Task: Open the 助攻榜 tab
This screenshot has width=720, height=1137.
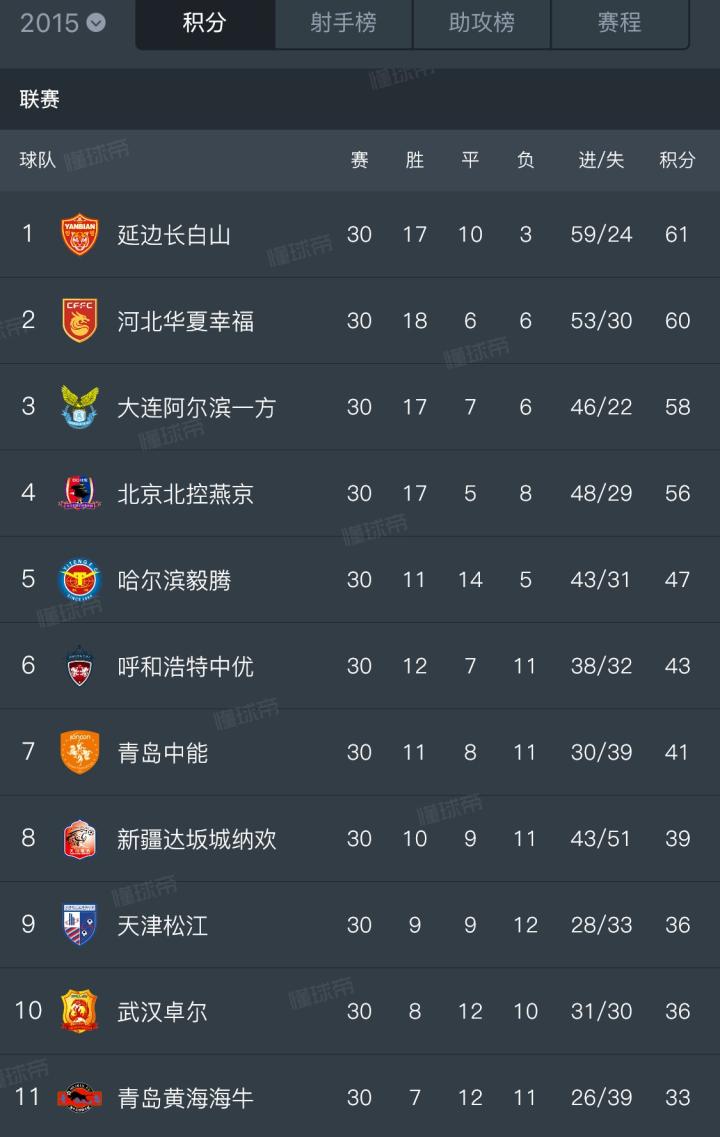Action: point(481,23)
